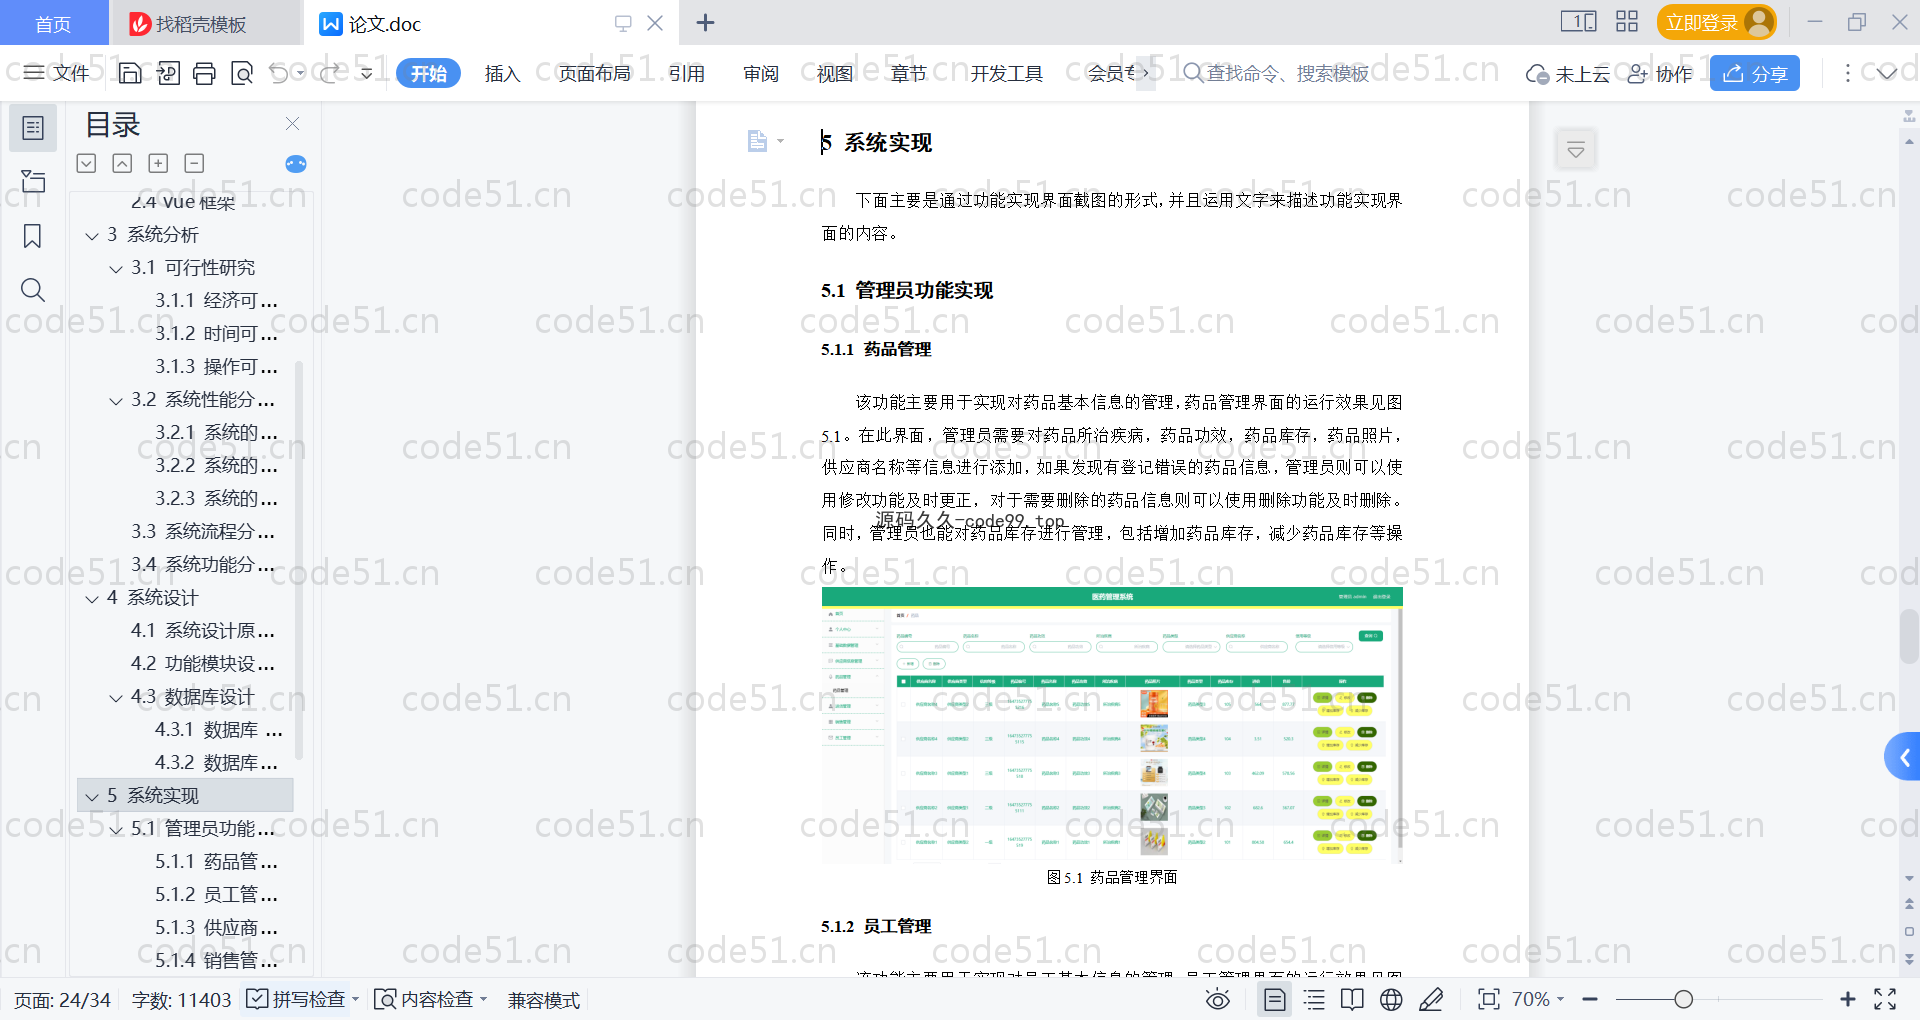
Task: Click the zoom slider handle
Action: point(1683,999)
